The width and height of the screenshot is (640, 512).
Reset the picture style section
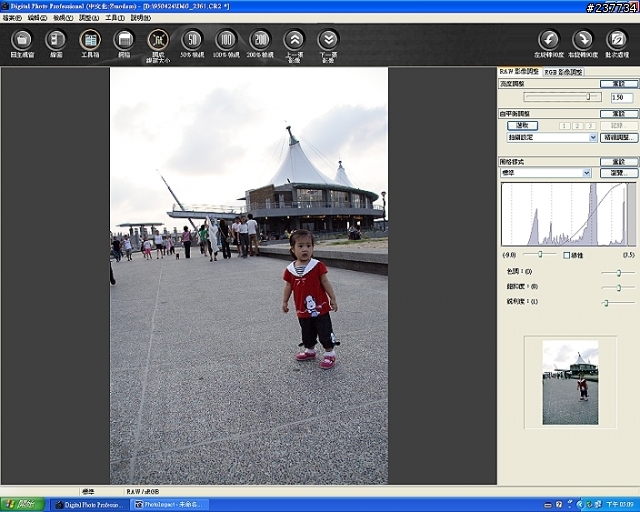click(619, 162)
